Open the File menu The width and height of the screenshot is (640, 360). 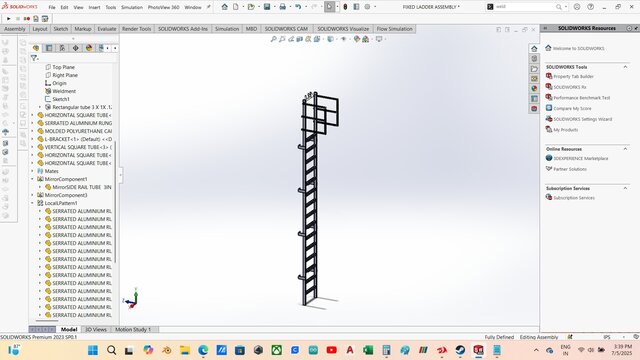(x=52, y=7)
